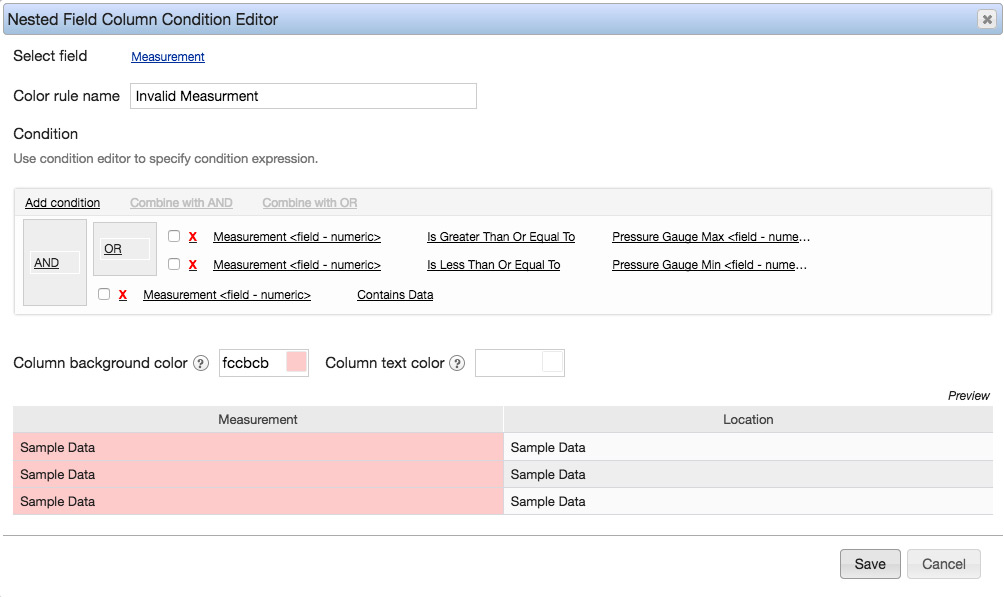Save the color rule

click(x=869, y=563)
